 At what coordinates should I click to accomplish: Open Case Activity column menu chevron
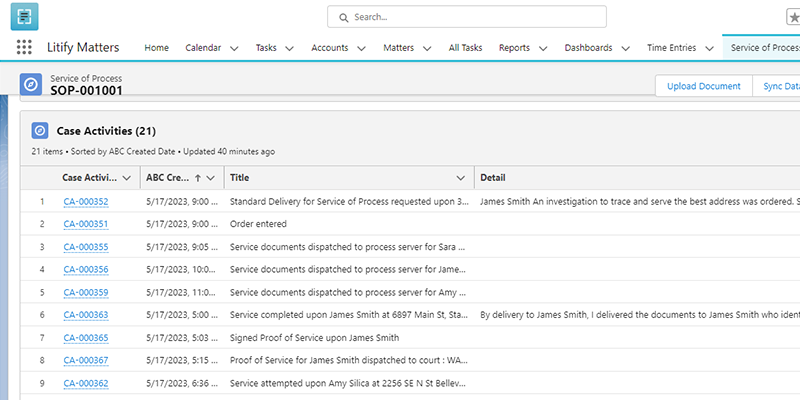127,178
